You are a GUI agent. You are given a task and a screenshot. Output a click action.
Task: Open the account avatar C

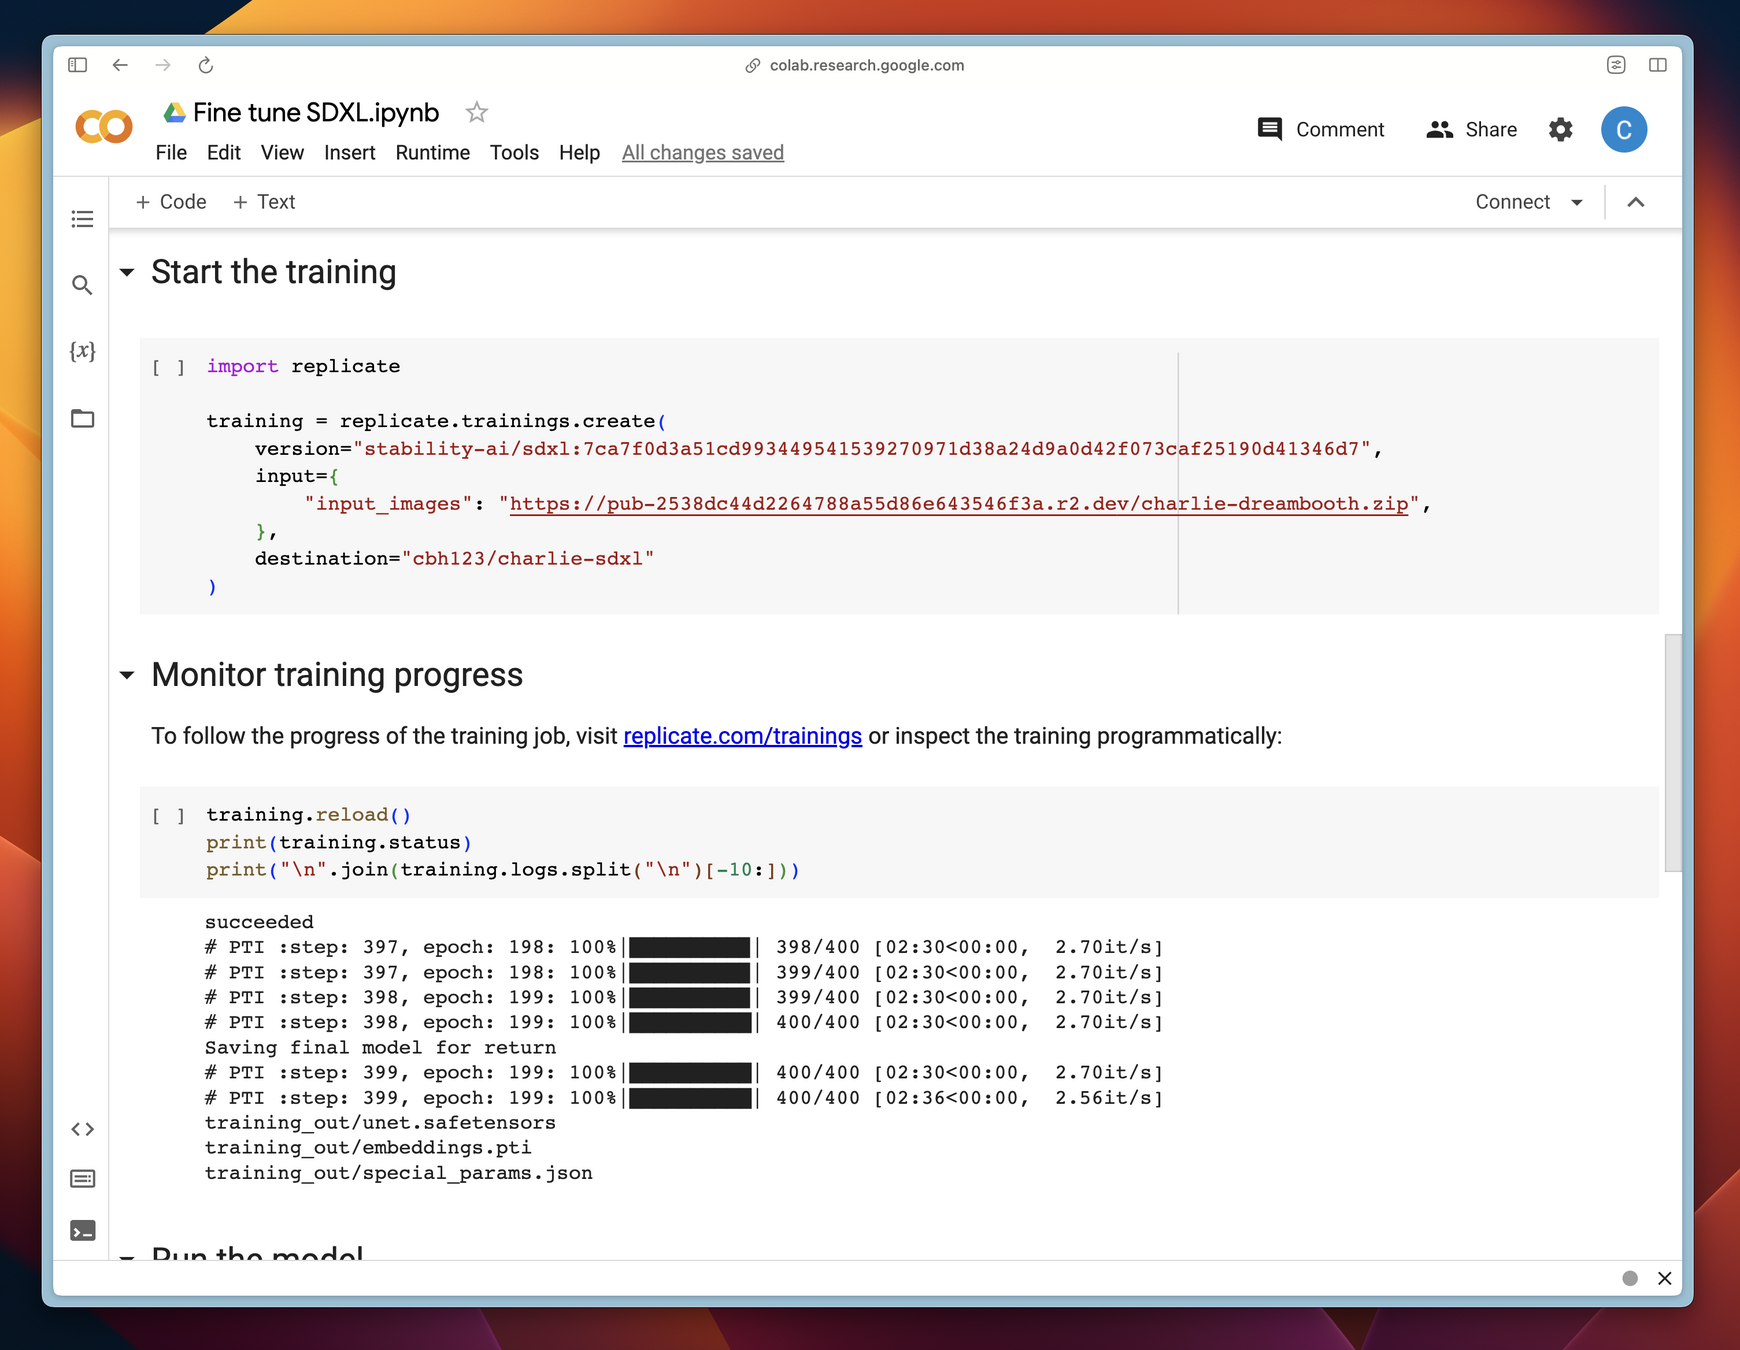click(1624, 130)
